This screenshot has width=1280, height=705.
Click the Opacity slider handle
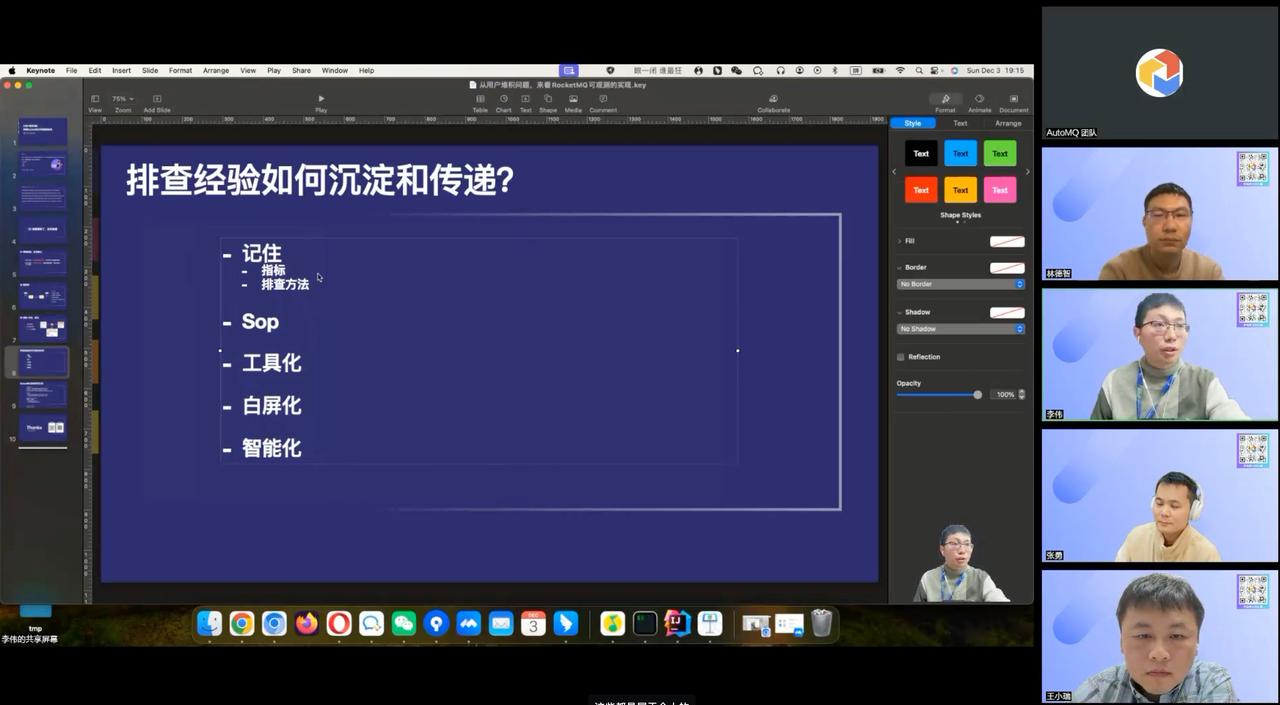click(977, 395)
